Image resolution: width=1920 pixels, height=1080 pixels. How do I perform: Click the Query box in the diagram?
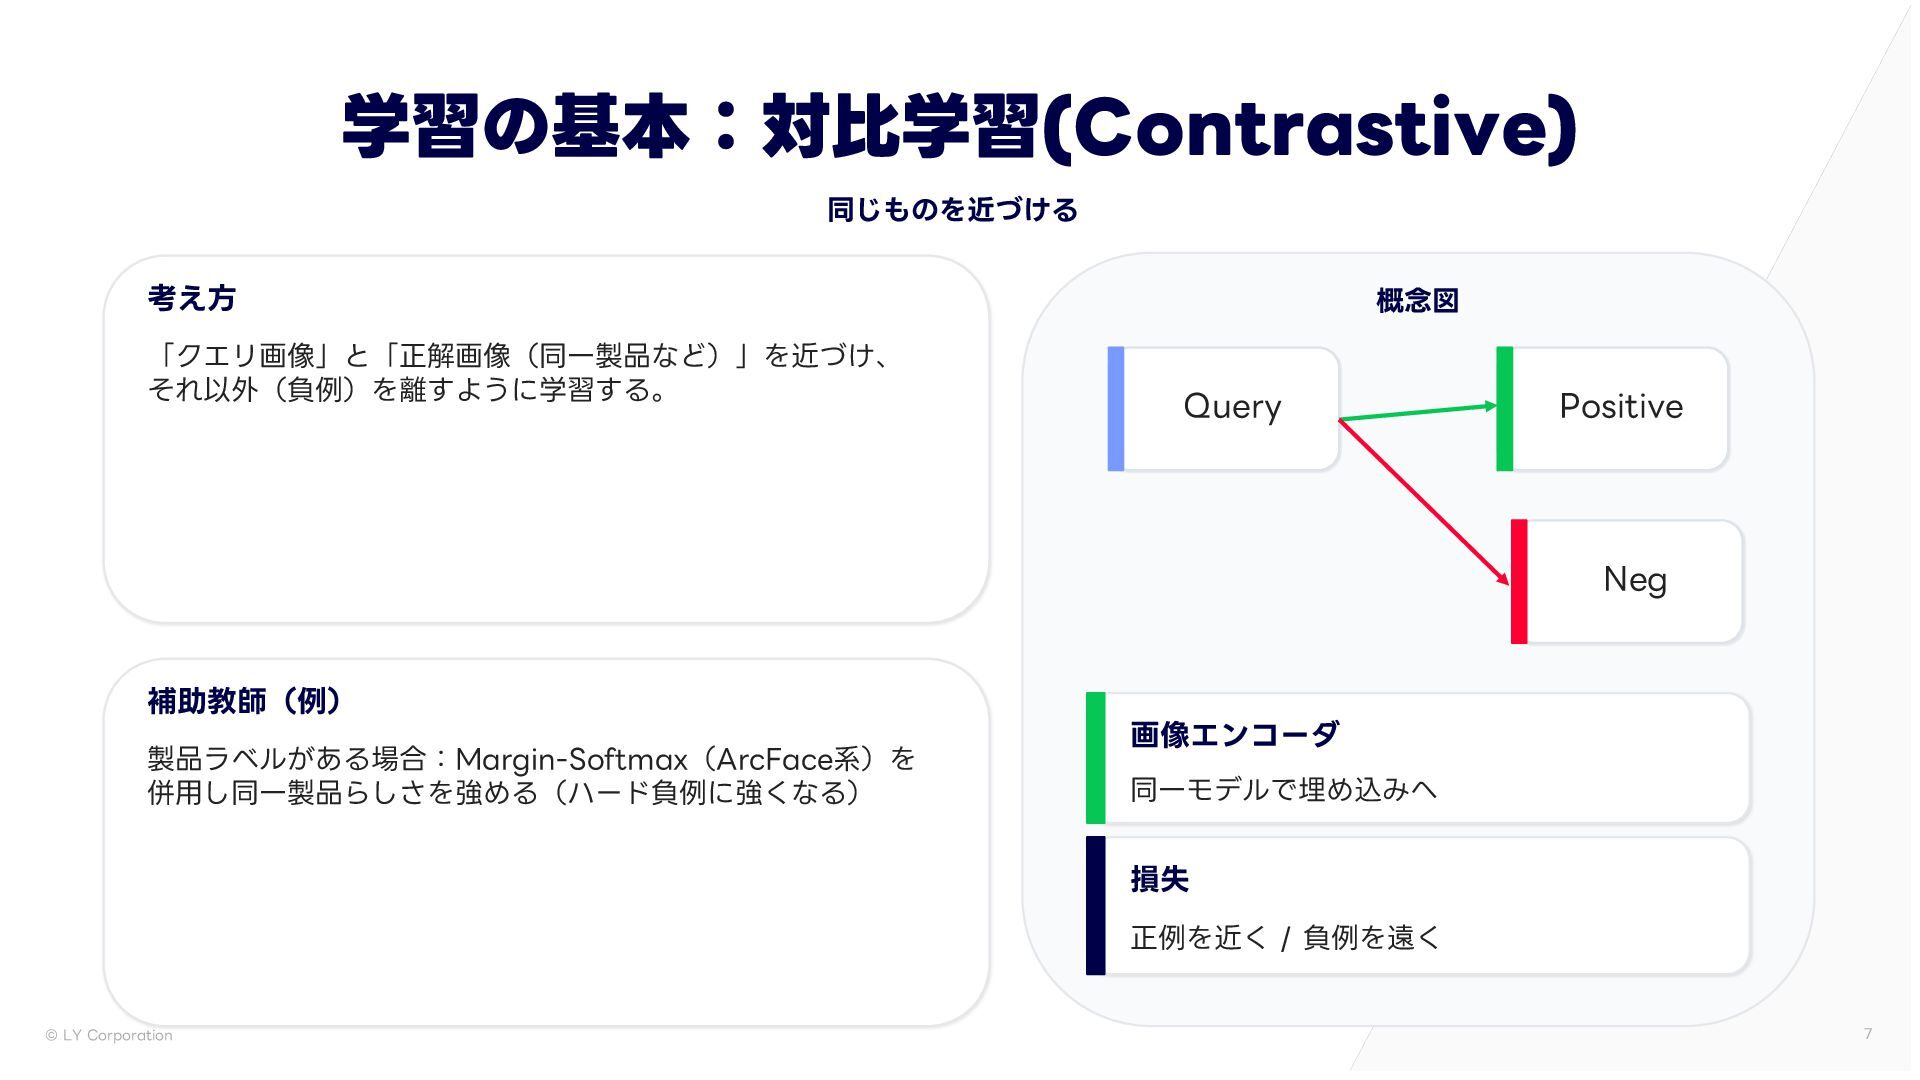[x=1223, y=409]
